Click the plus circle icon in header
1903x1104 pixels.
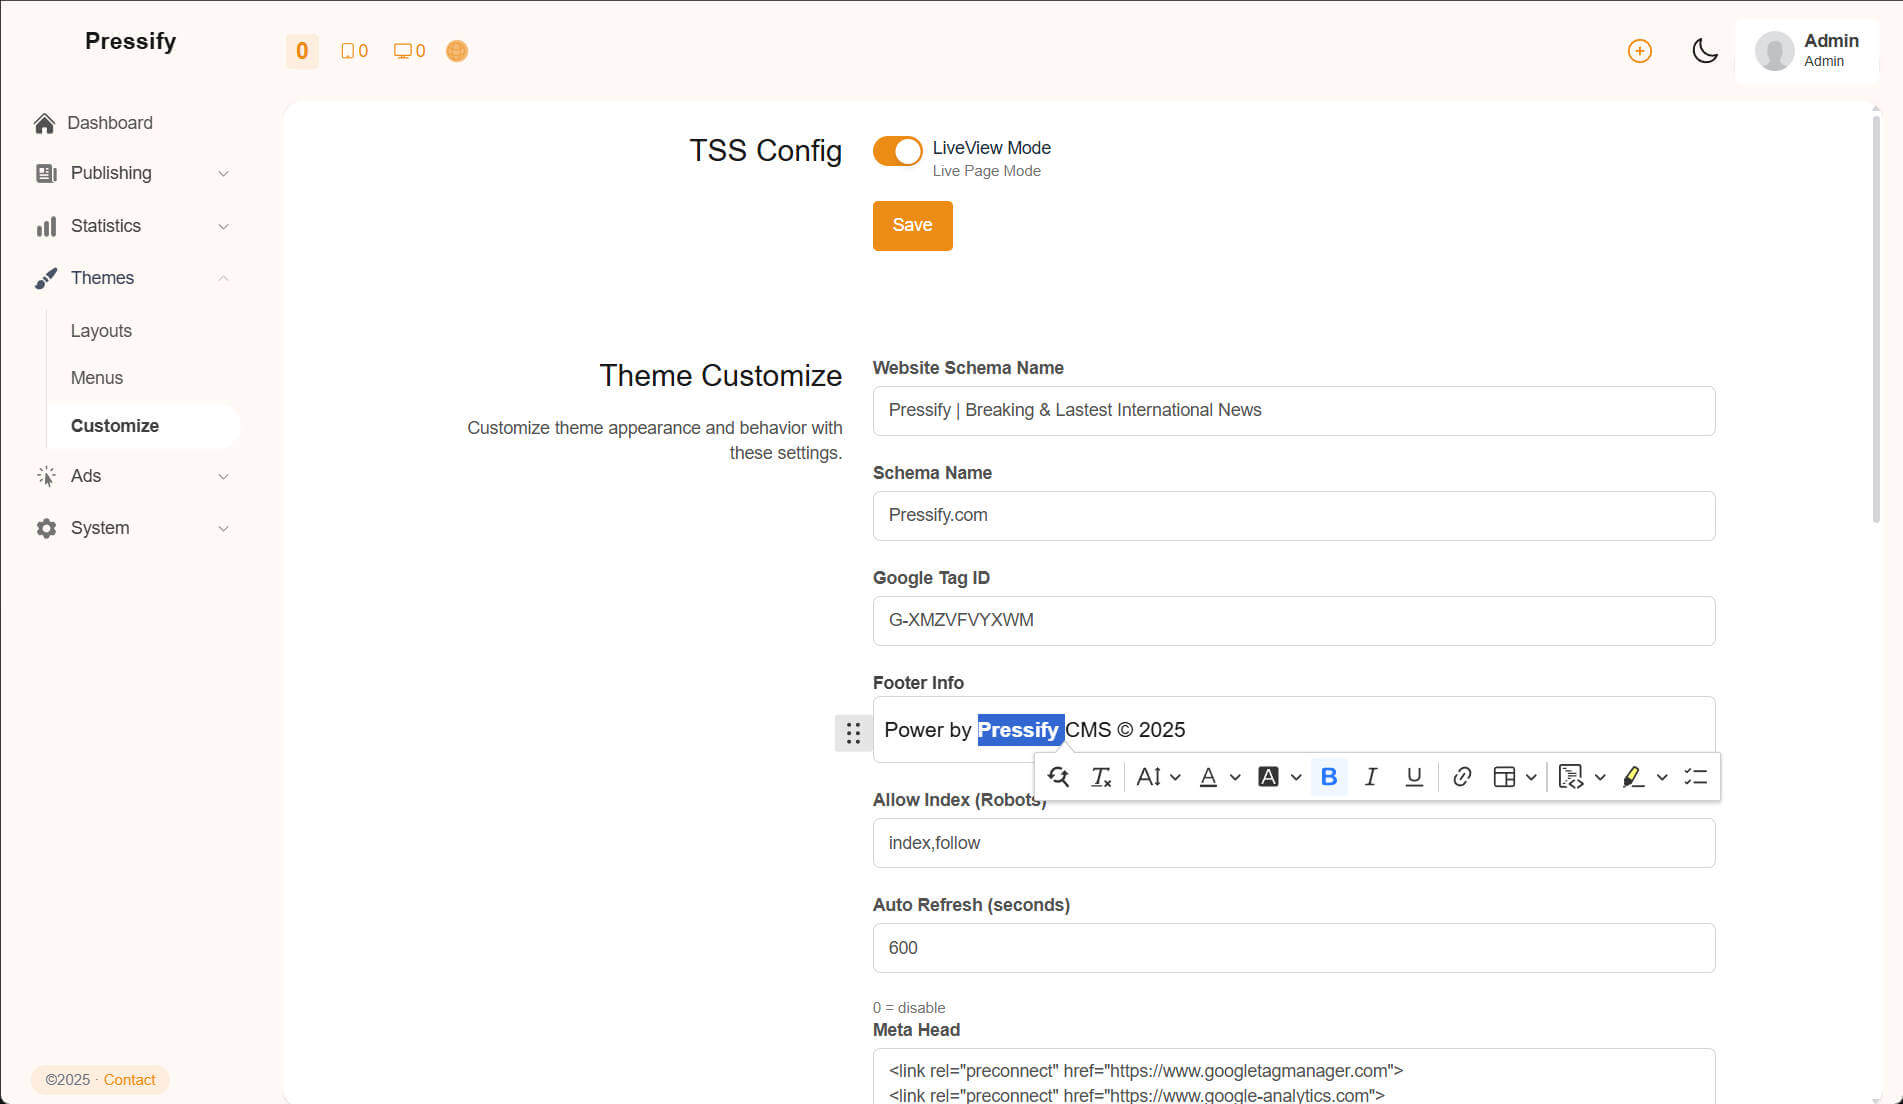(1639, 51)
